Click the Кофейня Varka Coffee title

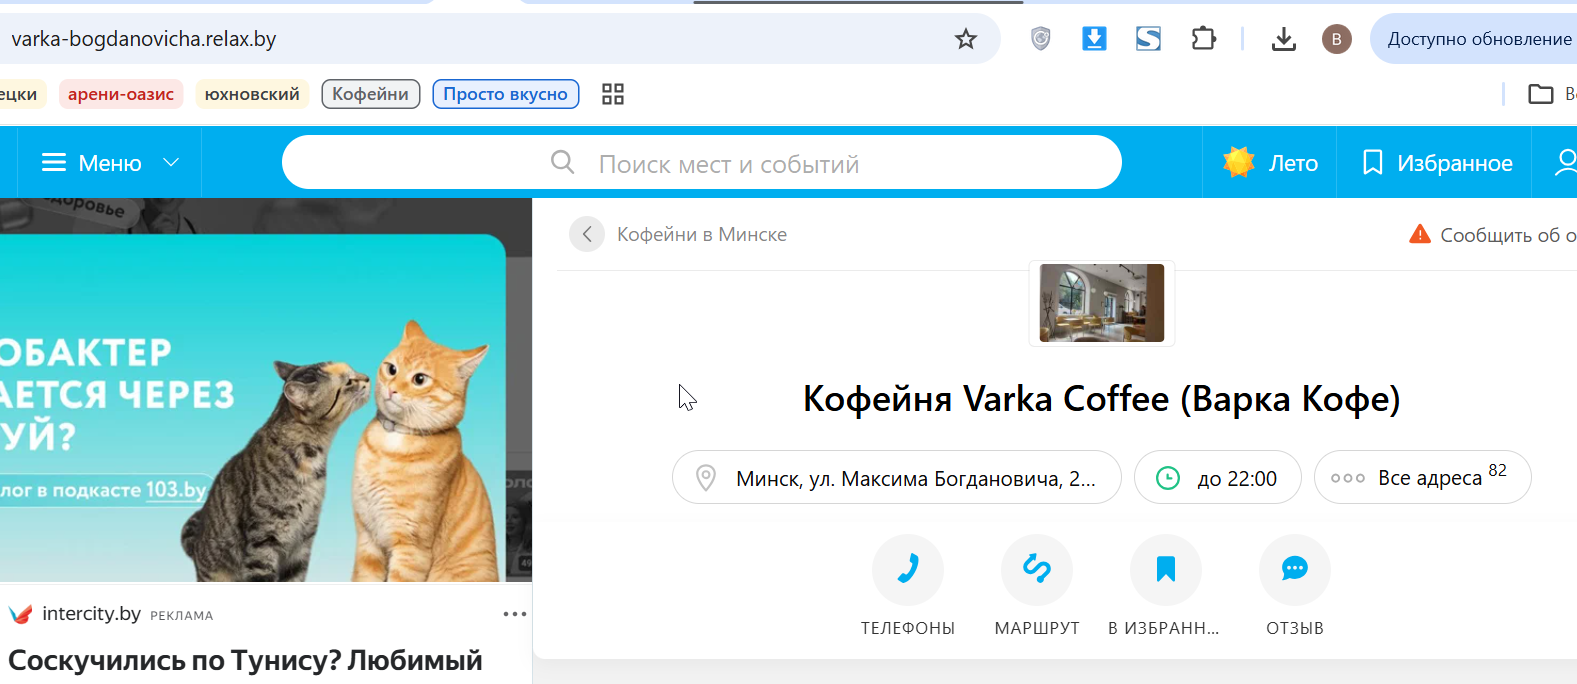[x=1101, y=399]
